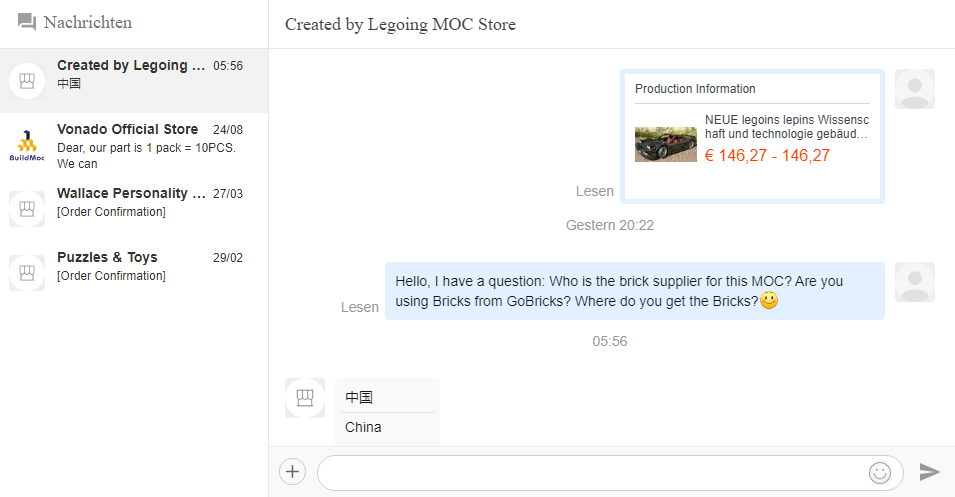Click the black car product thumbnail

pyautogui.click(x=666, y=144)
